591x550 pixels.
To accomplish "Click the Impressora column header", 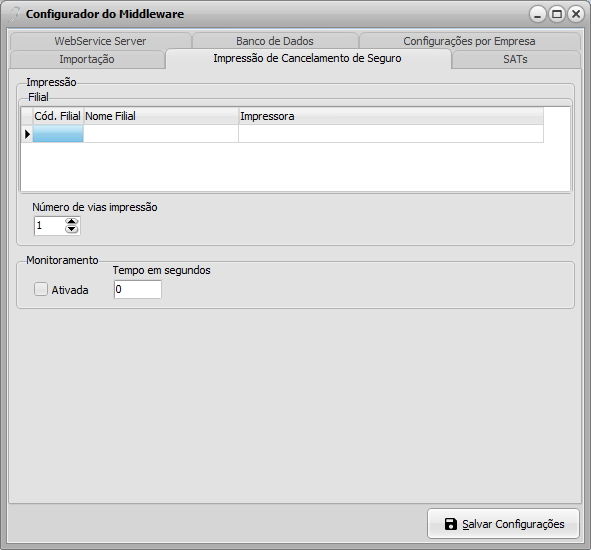I will (391, 116).
